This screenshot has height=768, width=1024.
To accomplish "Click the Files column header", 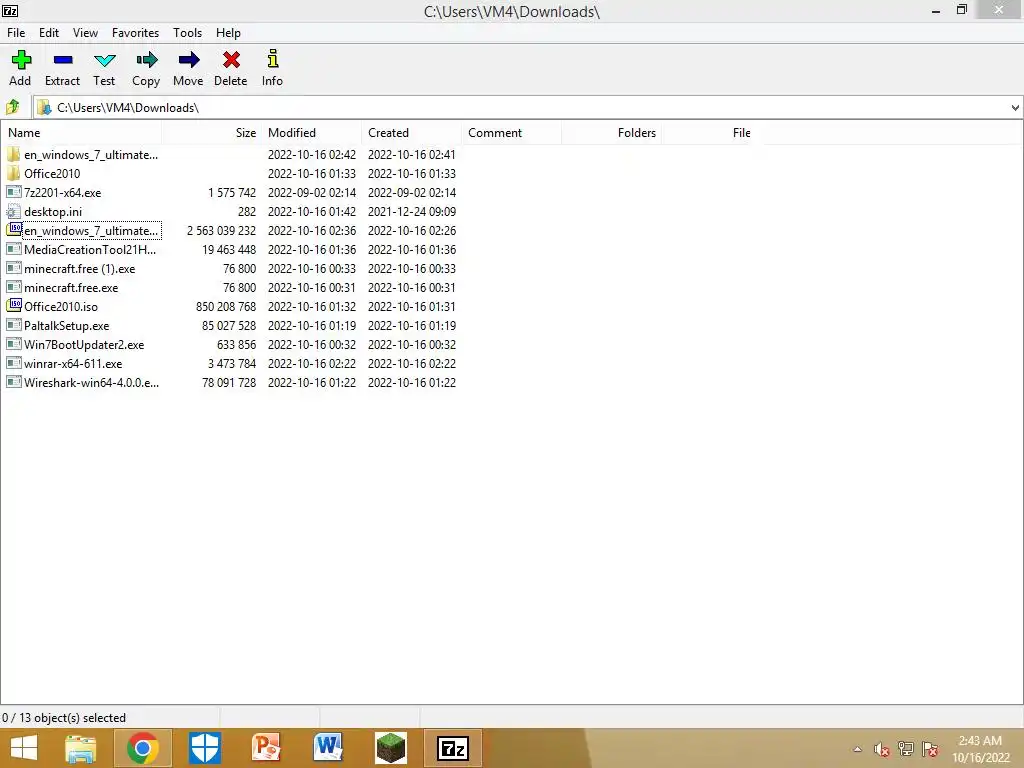I will 711,133.
